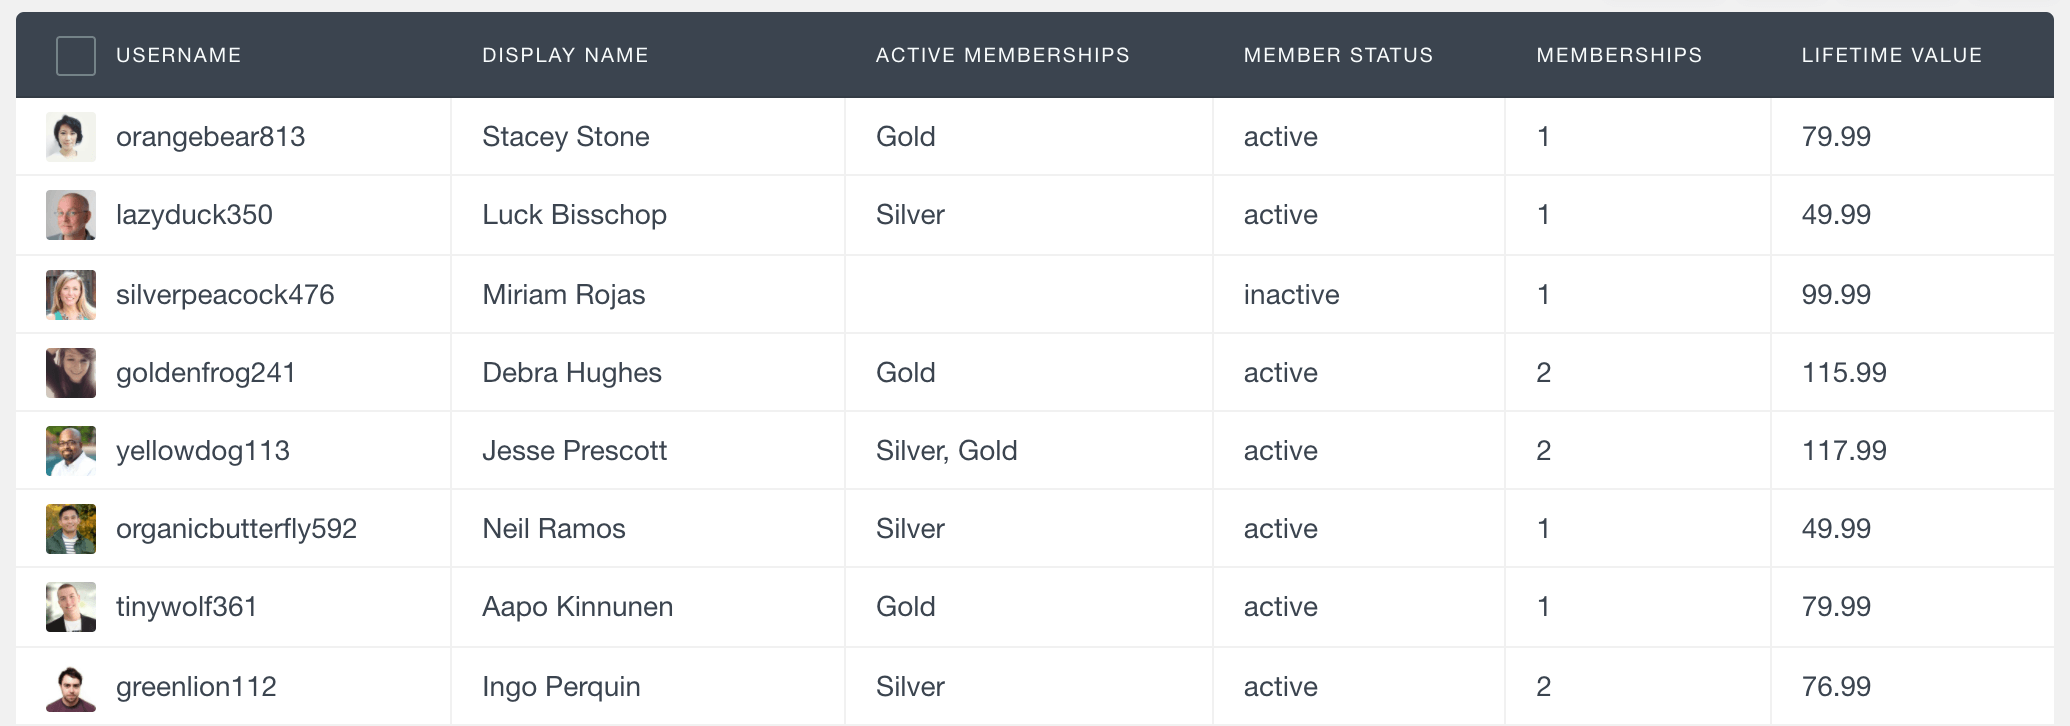Sort by the Username column header

coord(179,56)
